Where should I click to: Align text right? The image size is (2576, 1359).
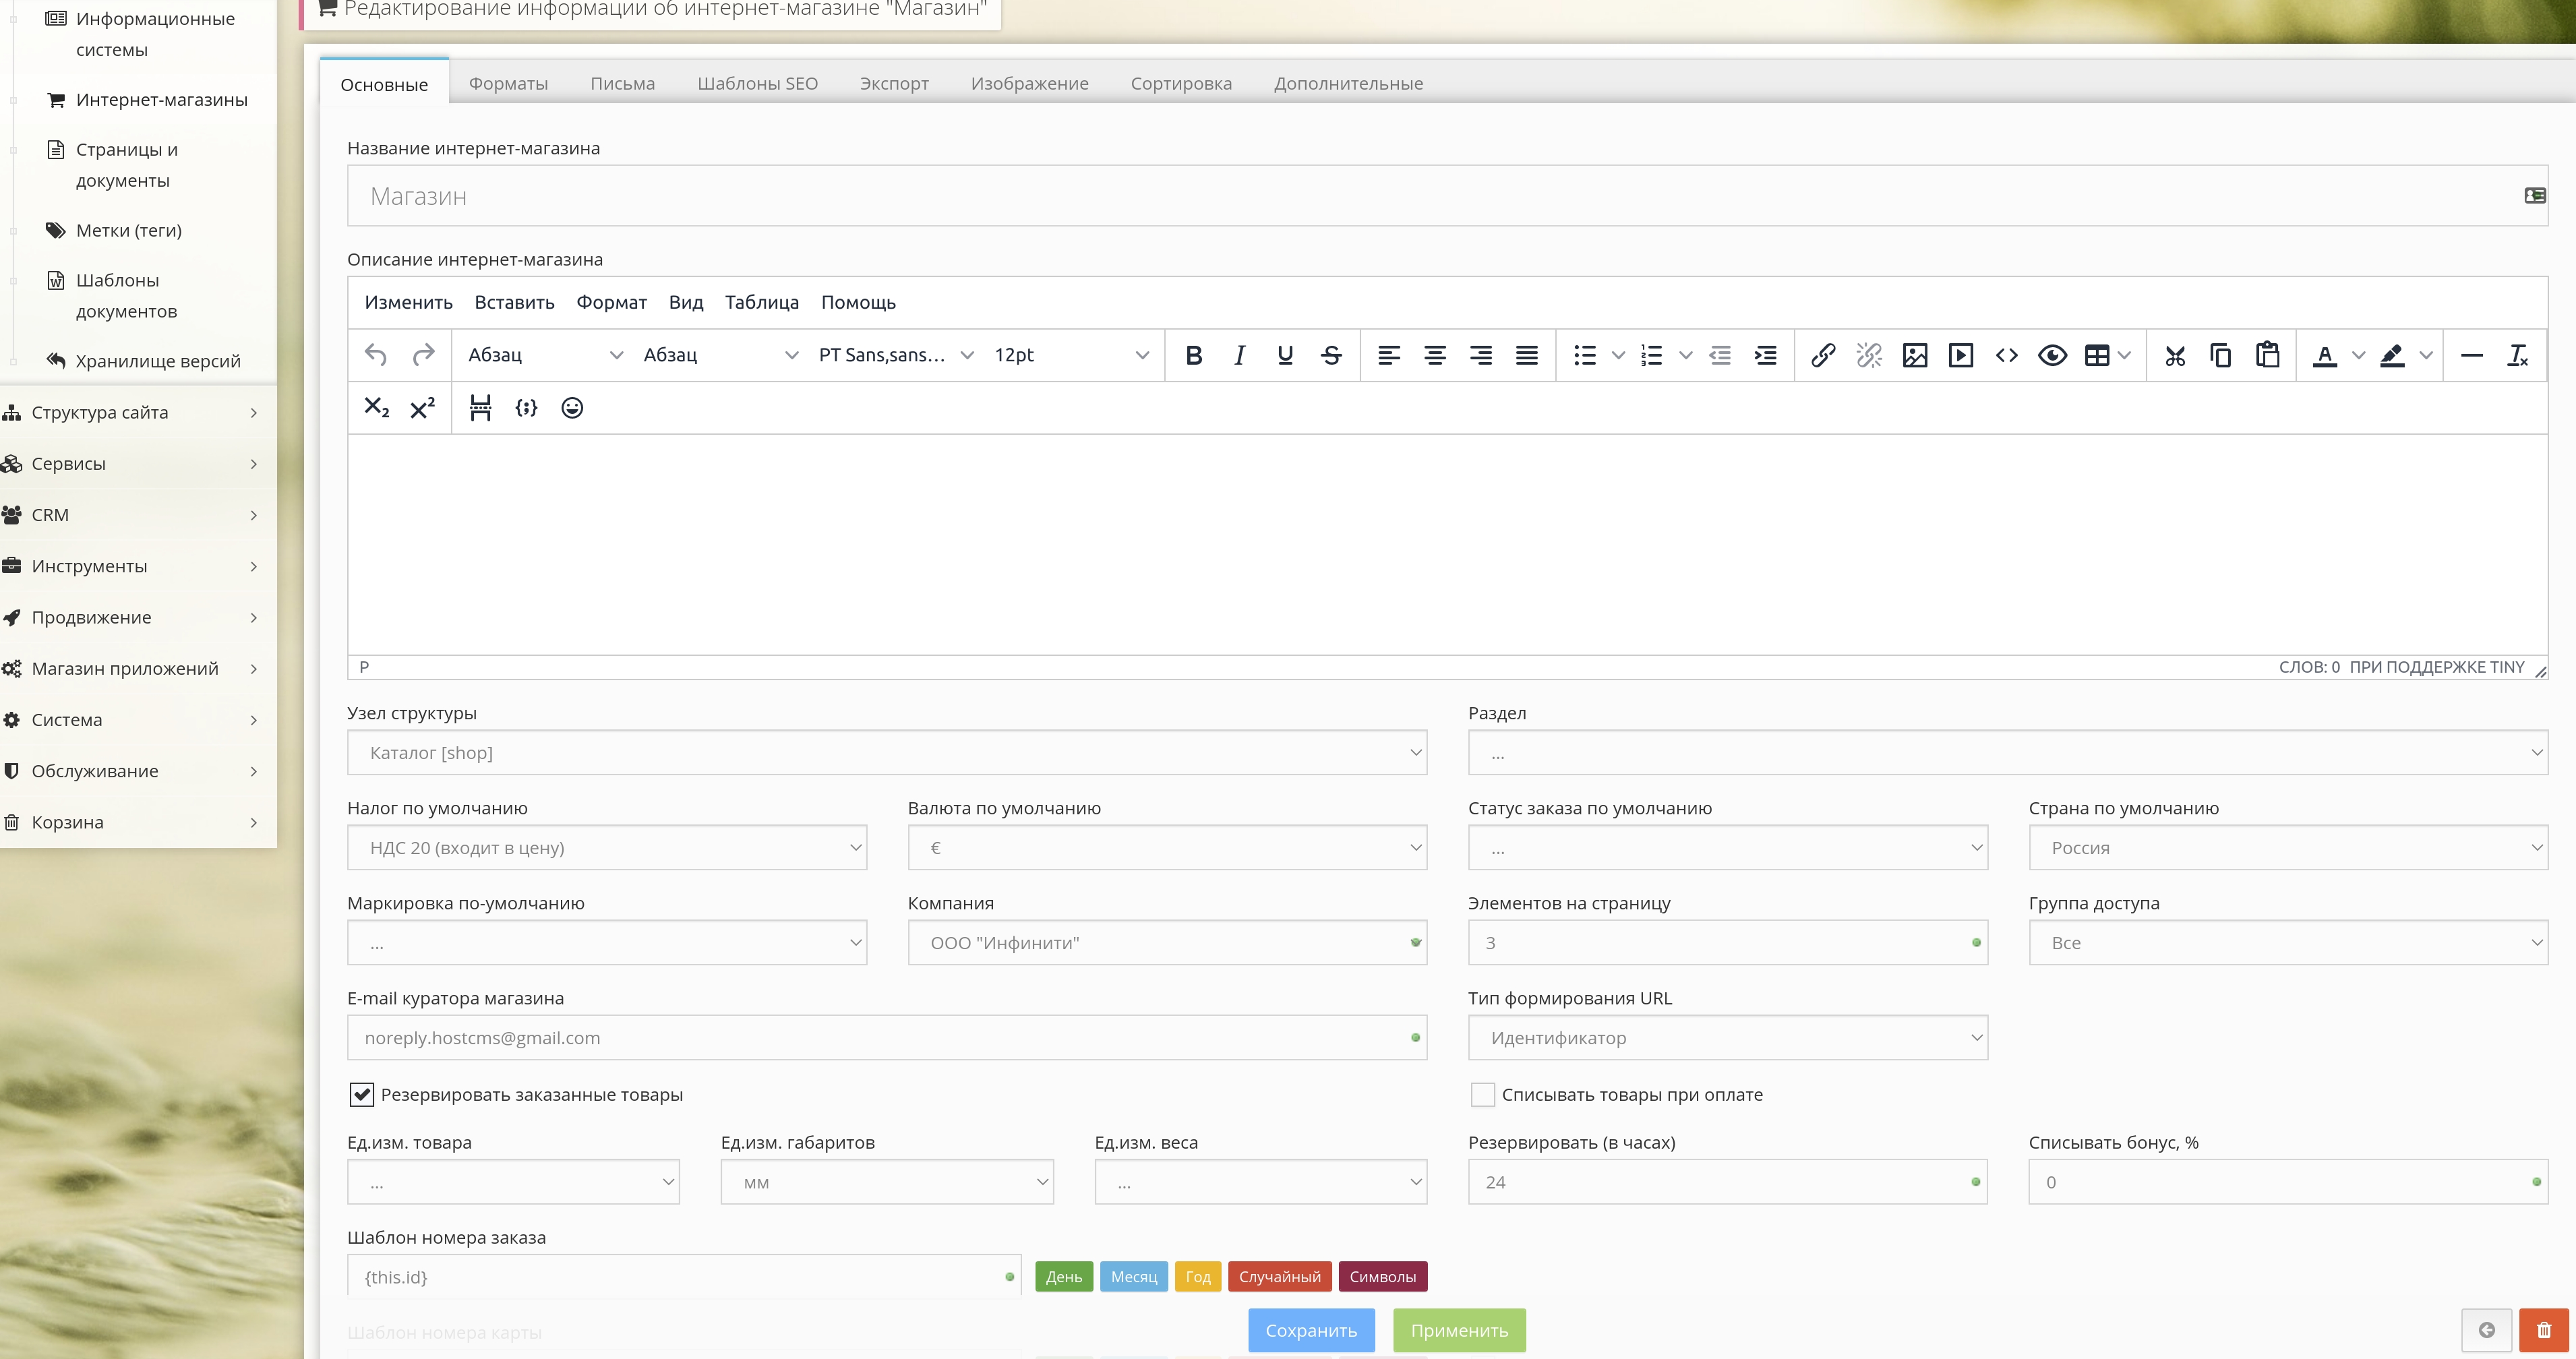click(x=1481, y=355)
